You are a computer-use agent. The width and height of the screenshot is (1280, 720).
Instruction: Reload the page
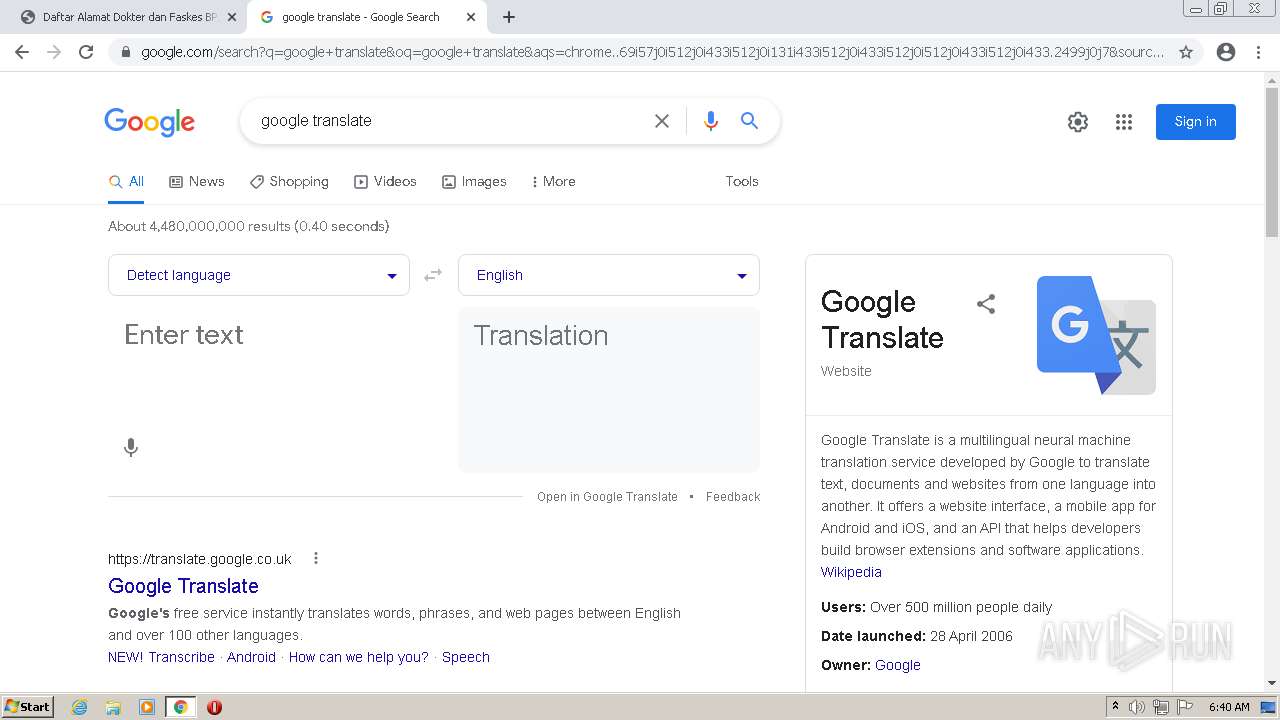[x=86, y=52]
